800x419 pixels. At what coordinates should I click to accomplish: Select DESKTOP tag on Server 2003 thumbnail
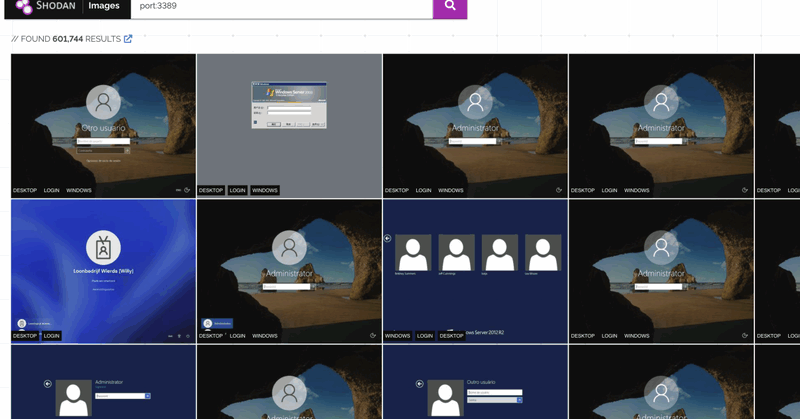[x=211, y=190]
